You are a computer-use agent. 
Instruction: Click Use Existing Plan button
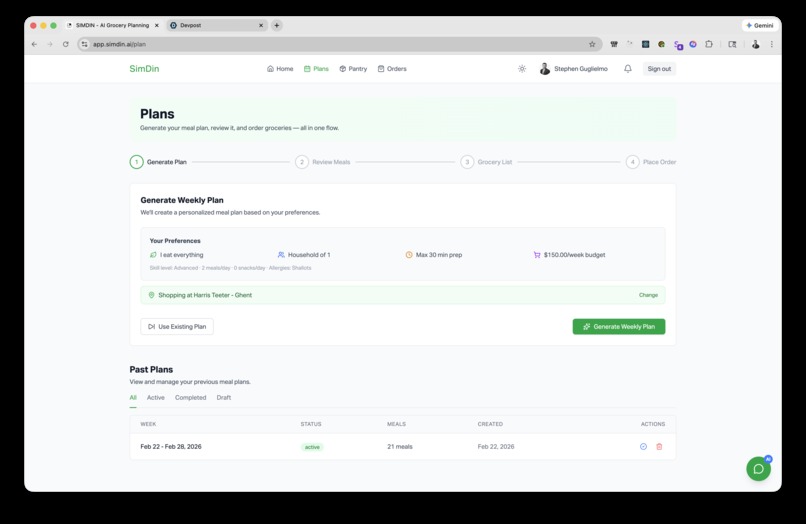(177, 327)
